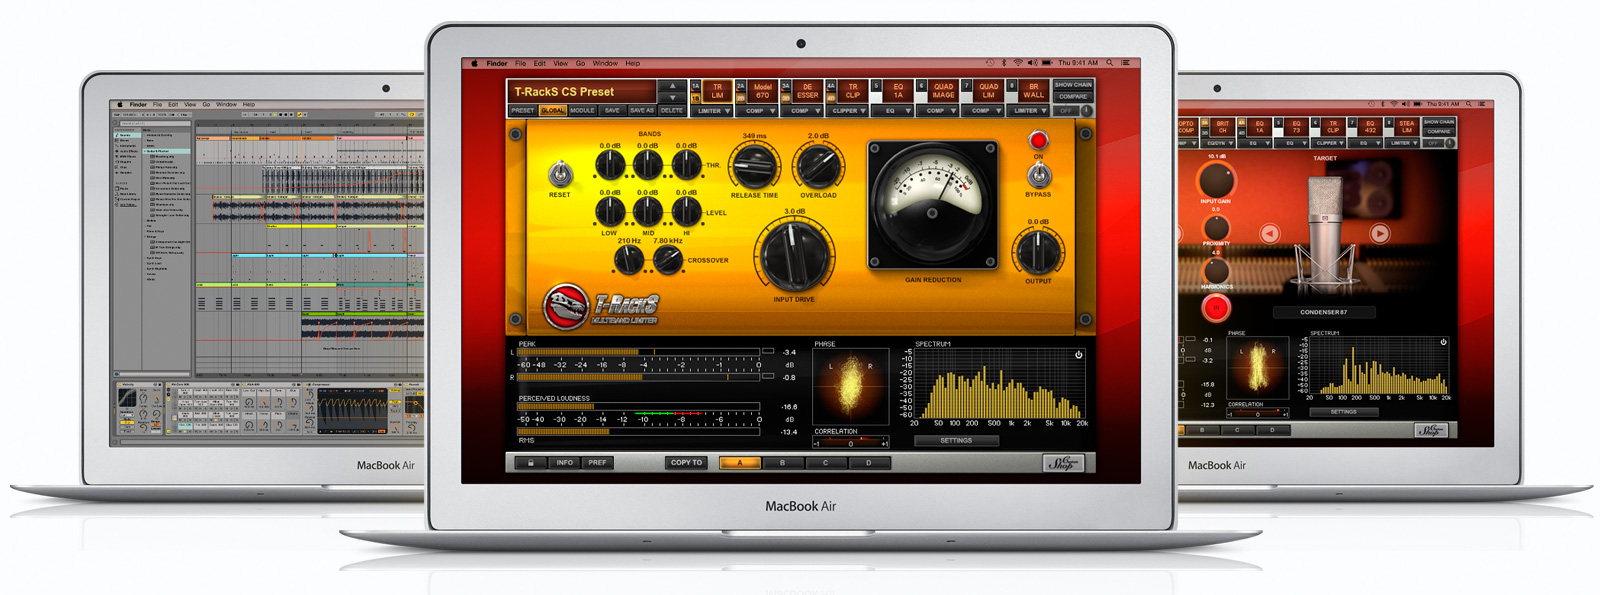Image resolution: width=1600 pixels, height=595 pixels.
Task: Select snapshot C in center window
Action: 826,463
